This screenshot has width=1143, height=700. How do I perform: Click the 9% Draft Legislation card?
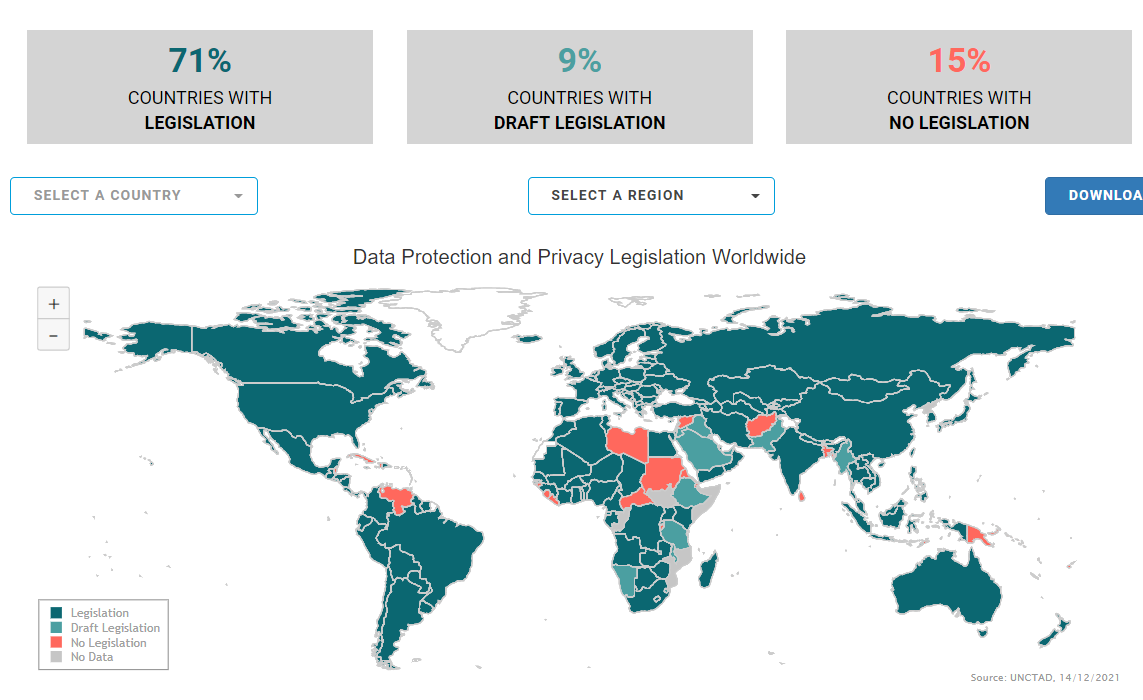point(579,87)
